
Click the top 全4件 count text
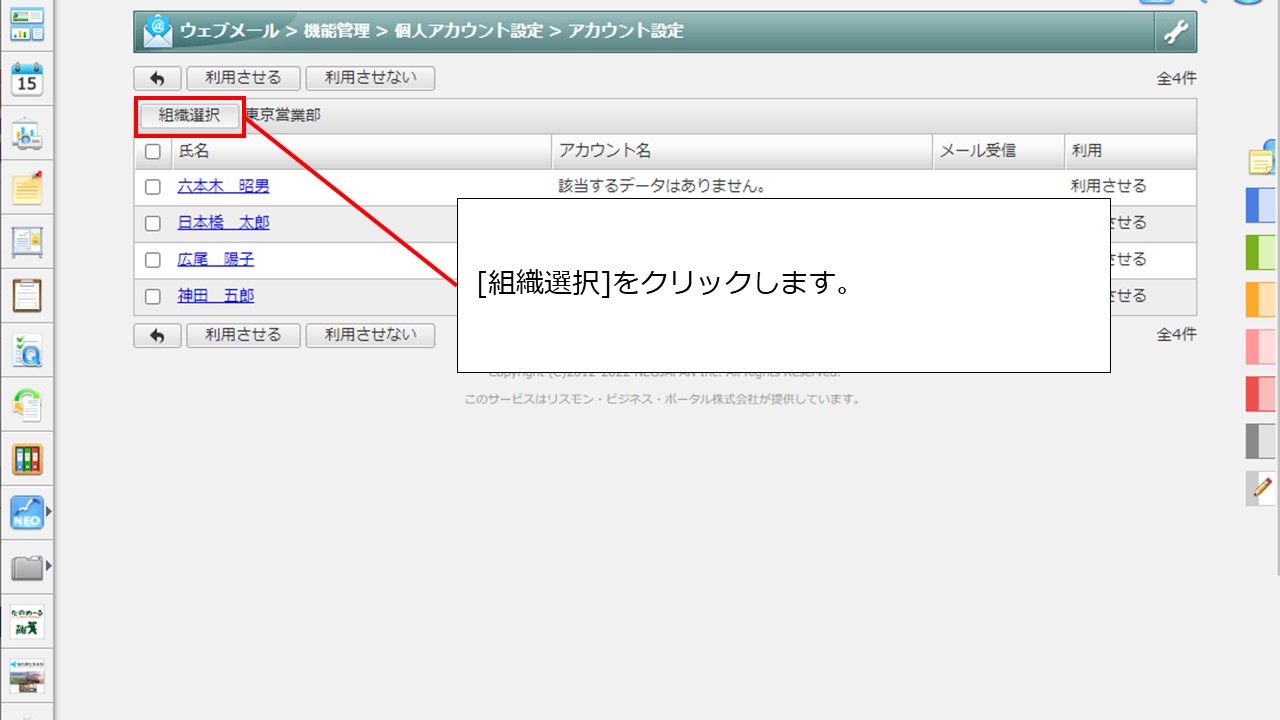coord(1176,79)
